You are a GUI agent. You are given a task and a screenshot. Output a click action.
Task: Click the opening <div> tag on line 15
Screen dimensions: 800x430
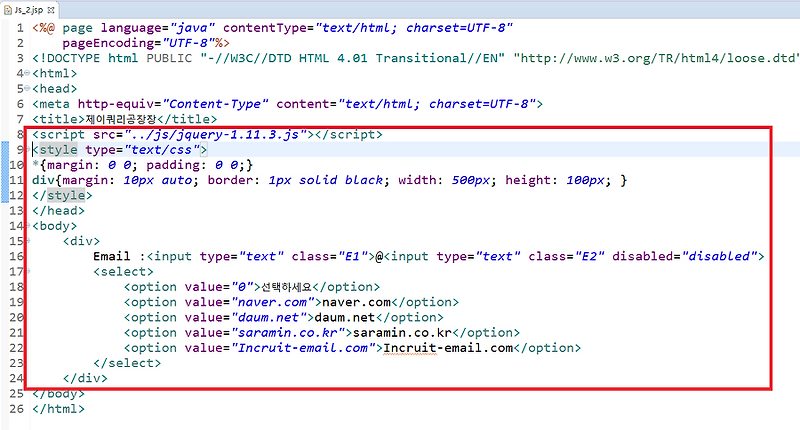tap(82, 241)
